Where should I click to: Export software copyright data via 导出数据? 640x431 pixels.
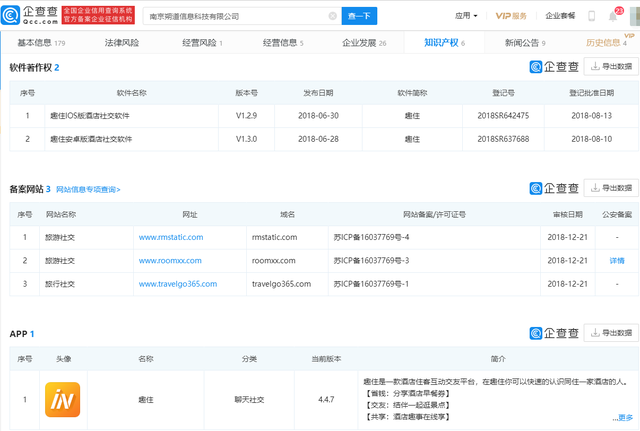611,67
